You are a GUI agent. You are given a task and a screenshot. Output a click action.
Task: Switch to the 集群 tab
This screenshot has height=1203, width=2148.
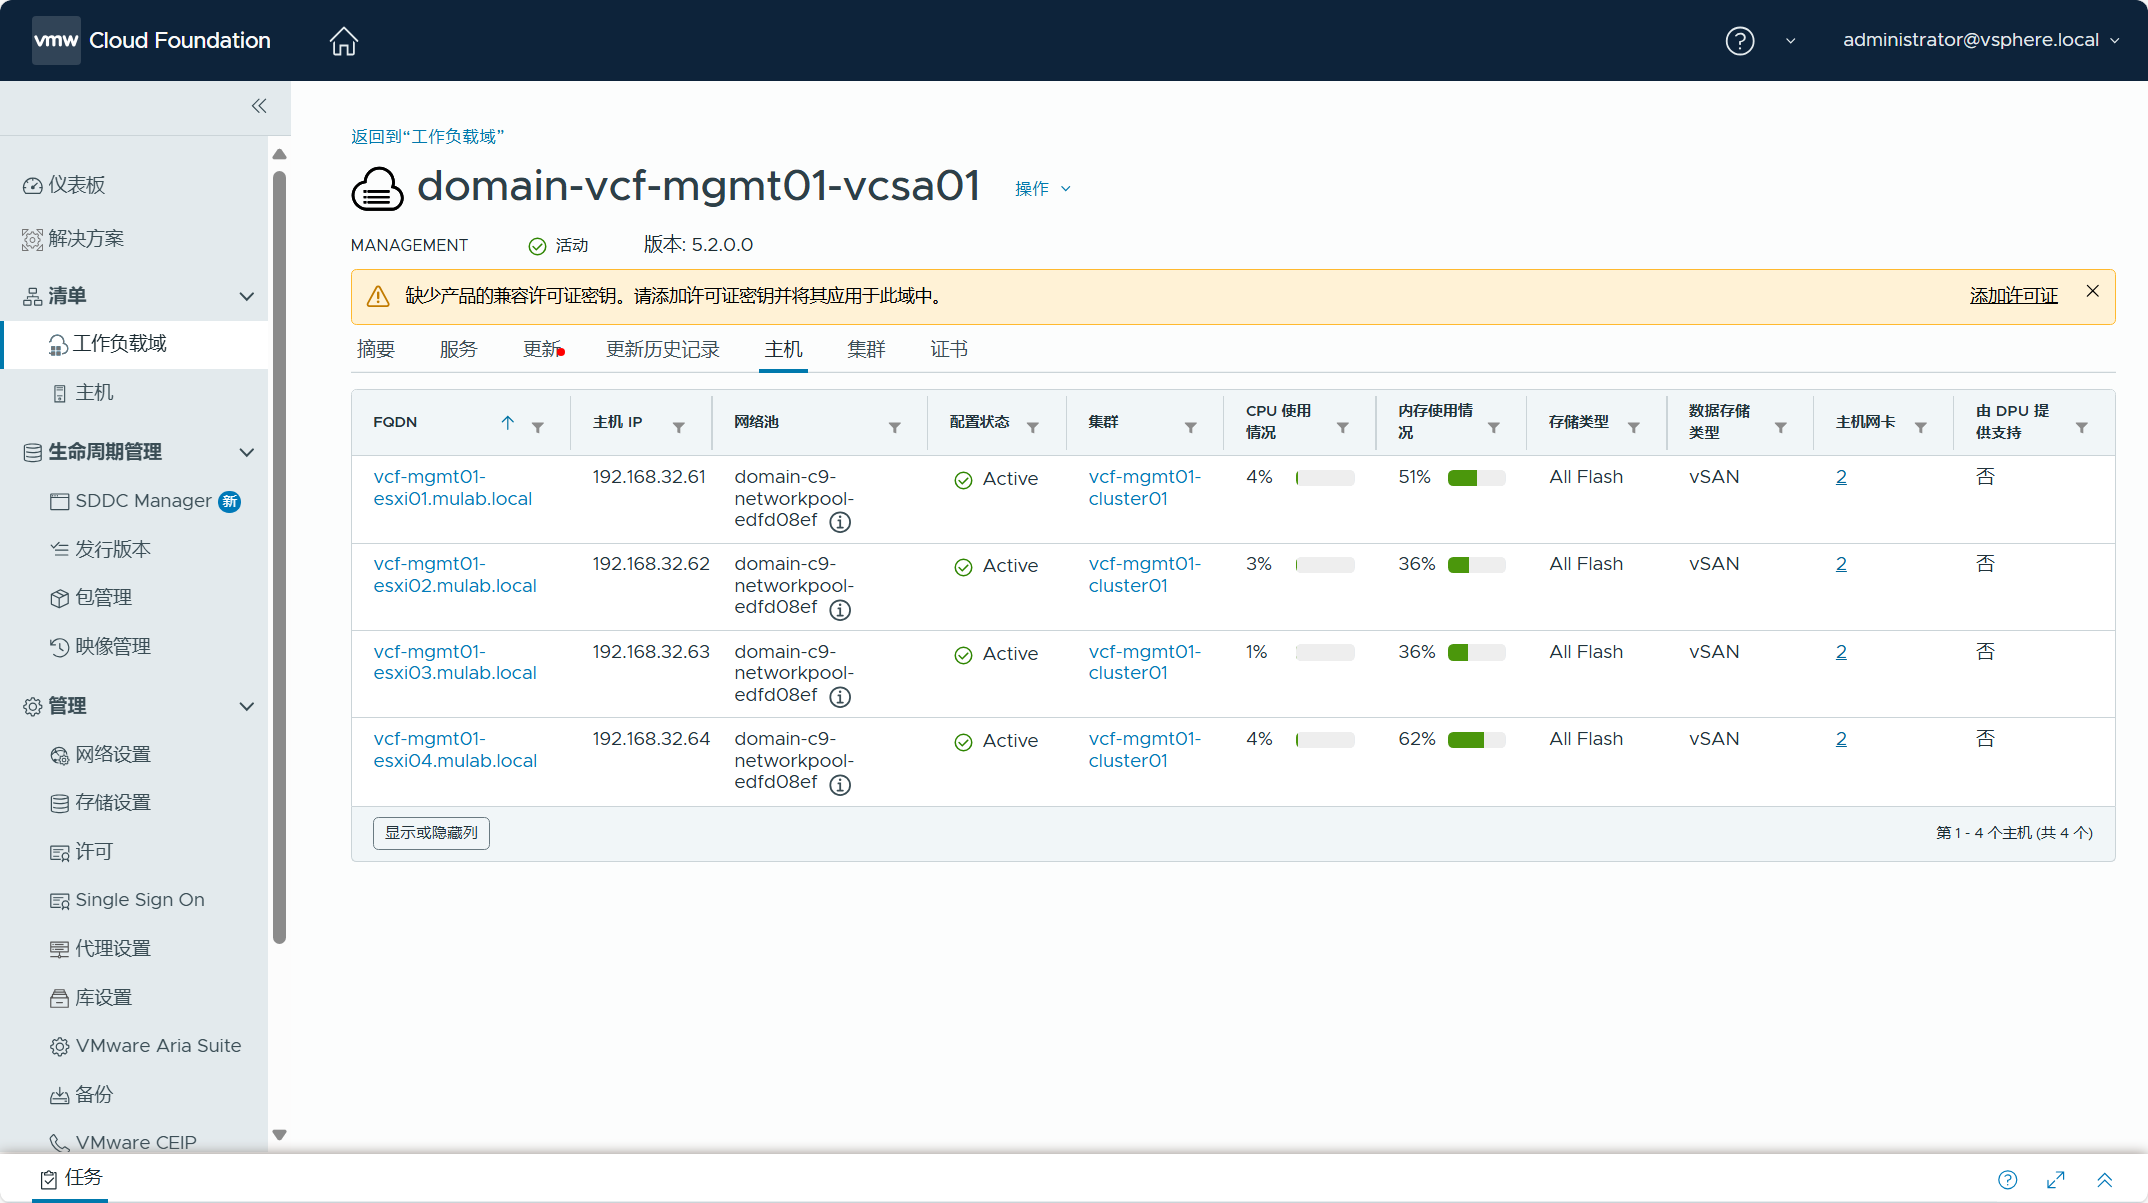[866, 349]
